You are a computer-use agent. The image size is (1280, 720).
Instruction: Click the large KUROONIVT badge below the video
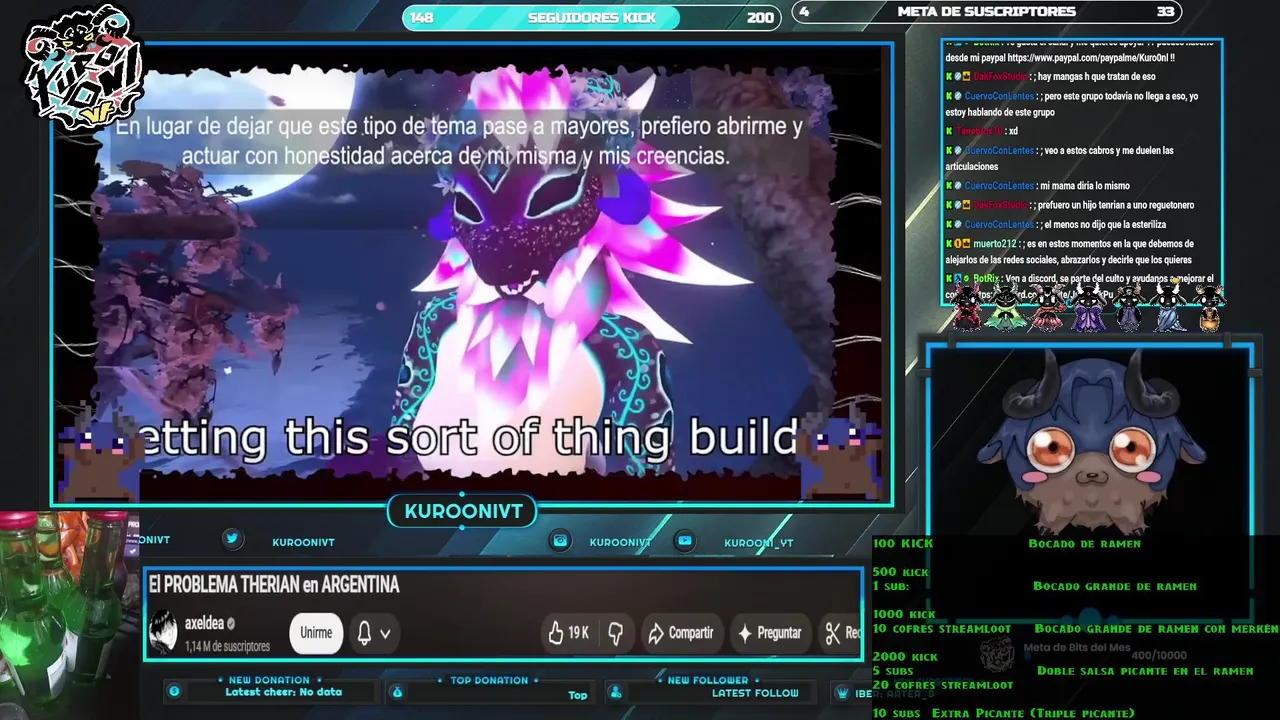point(463,511)
